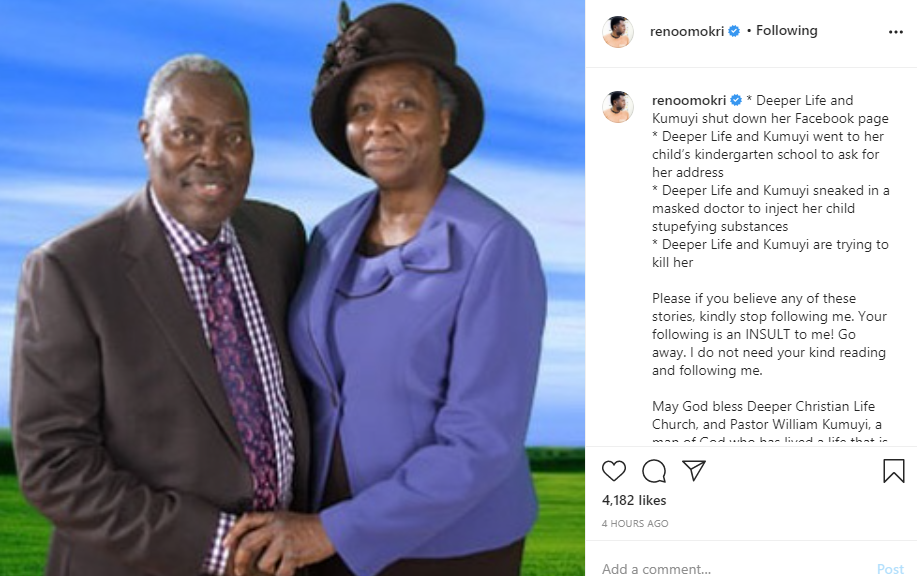The width and height of the screenshot is (917, 576).
Task: Click the couple photo in post
Action: [x=292, y=288]
